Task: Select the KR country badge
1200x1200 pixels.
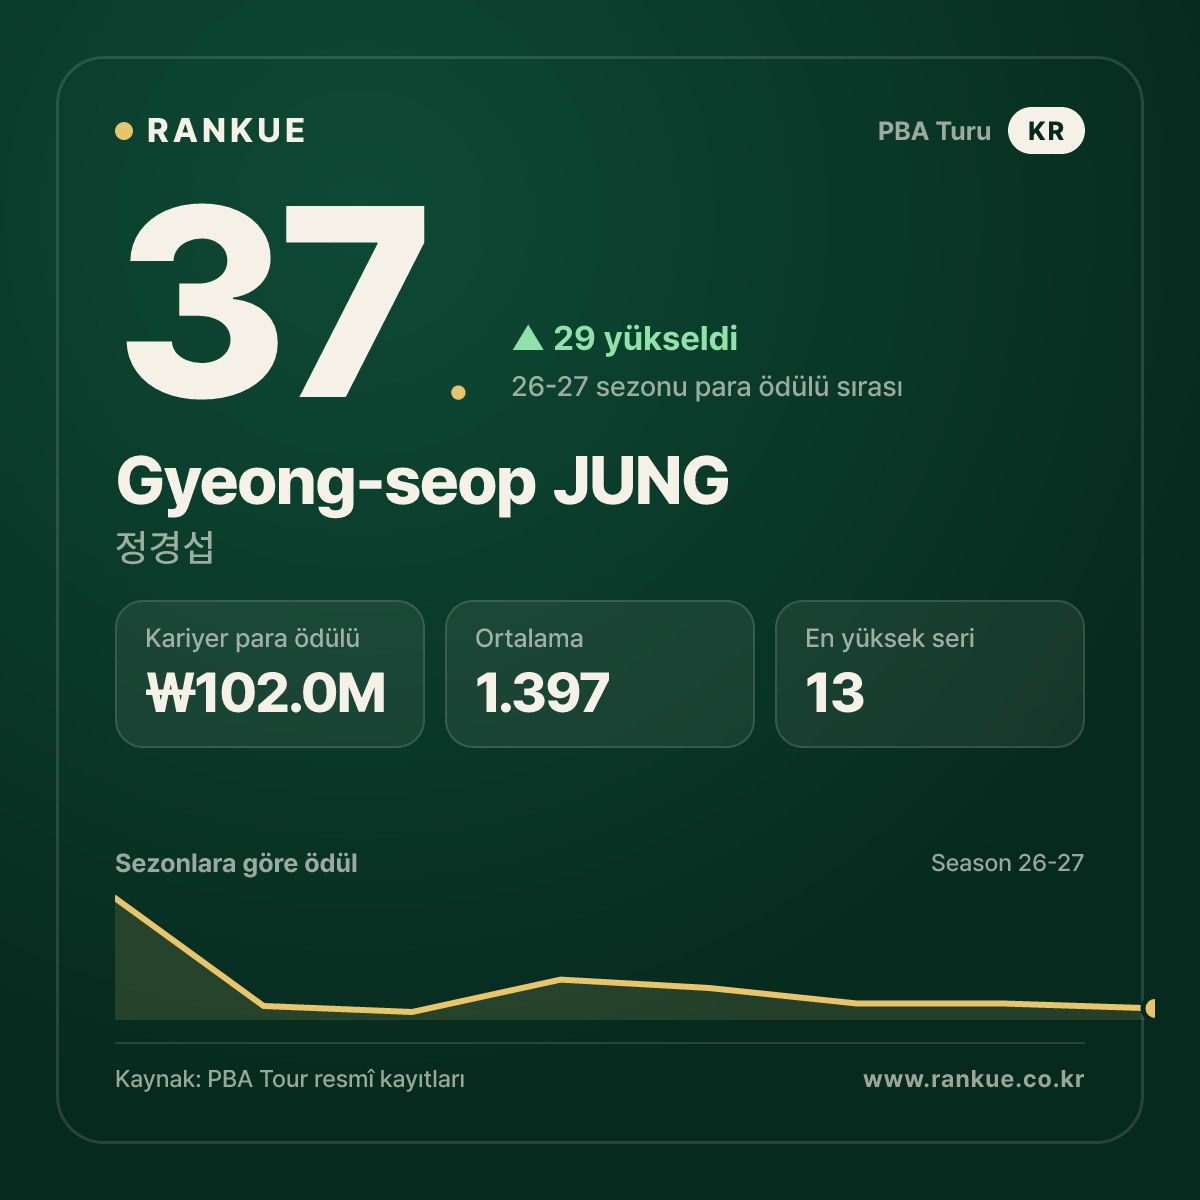Action: [1046, 131]
